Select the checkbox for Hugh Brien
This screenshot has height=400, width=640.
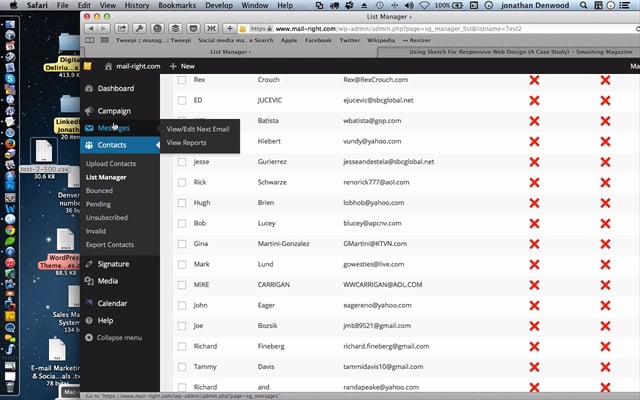click(x=182, y=203)
